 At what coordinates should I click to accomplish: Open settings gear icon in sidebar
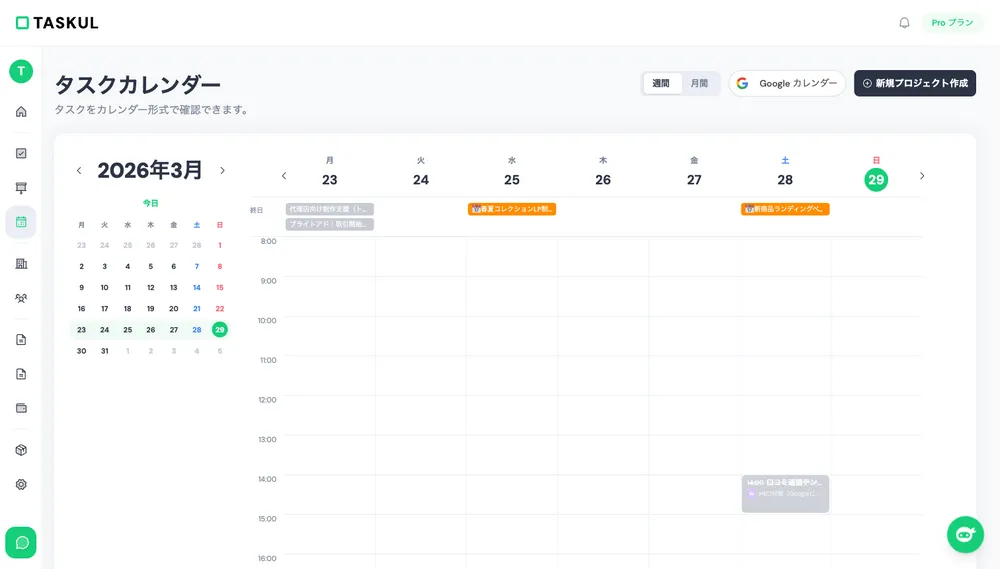pos(21,484)
